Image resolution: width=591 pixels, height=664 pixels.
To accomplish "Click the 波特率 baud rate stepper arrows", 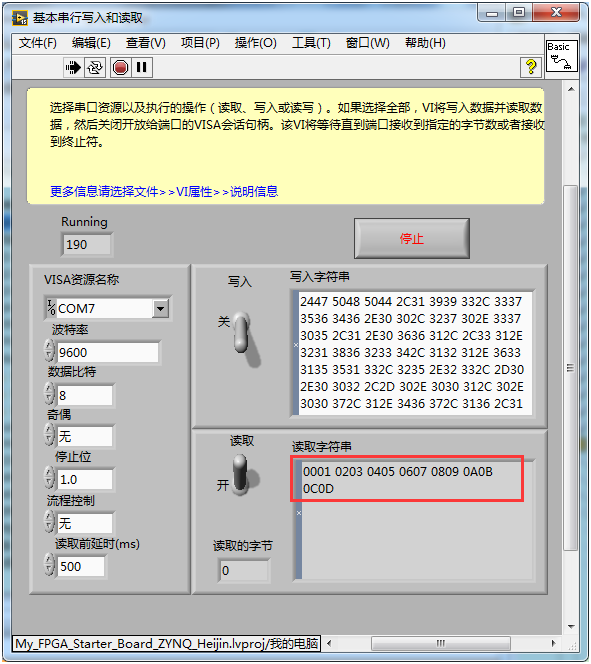I will [x=50, y=351].
